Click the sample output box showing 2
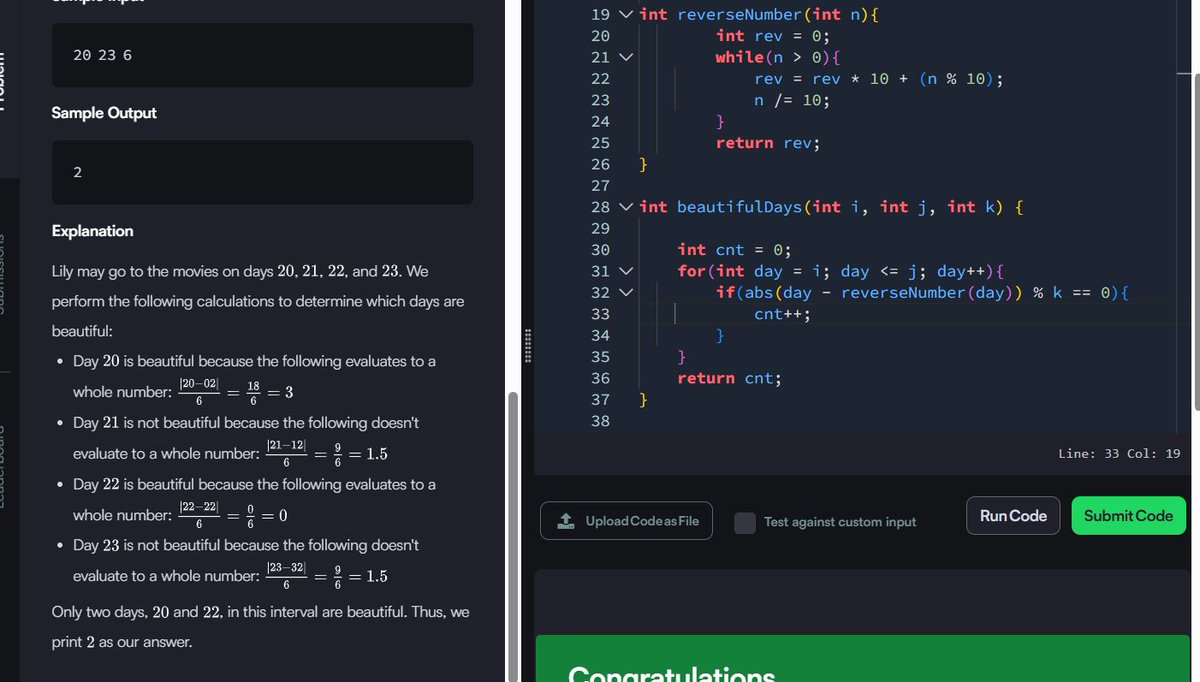The width and height of the screenshot is (1200, 682). coord(262,173)
